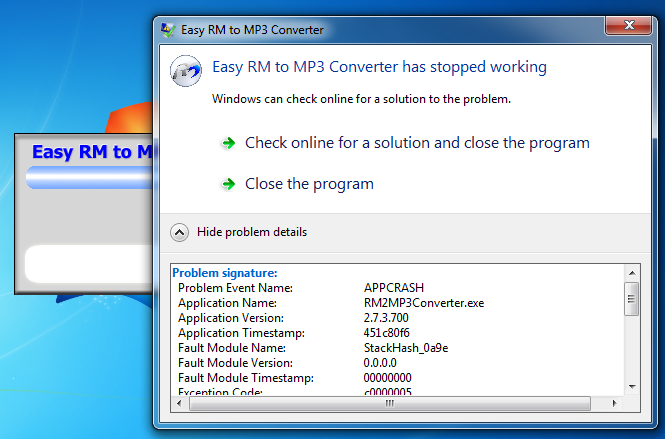Click Easy RM to MP3 Converter title bar icon

click(168, 30)
